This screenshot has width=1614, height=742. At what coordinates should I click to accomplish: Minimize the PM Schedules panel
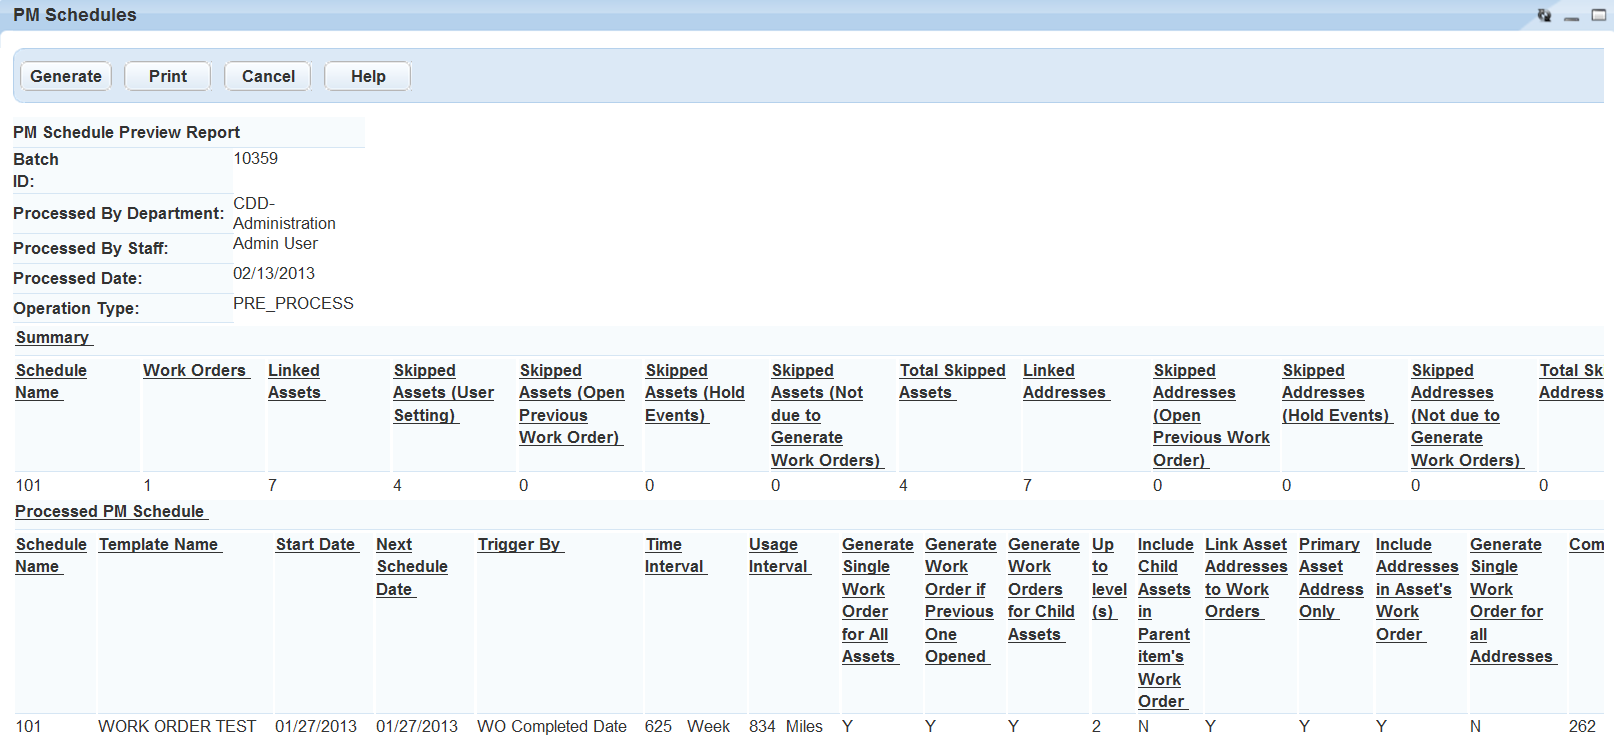coord(1571,16)
